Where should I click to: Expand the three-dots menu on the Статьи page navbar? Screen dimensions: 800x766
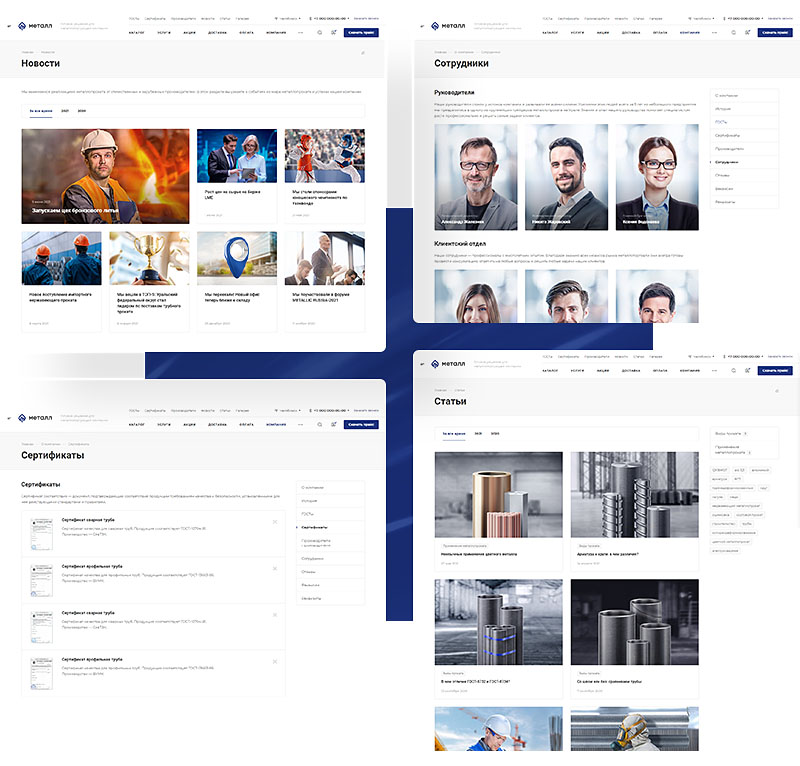coord(713,370)
